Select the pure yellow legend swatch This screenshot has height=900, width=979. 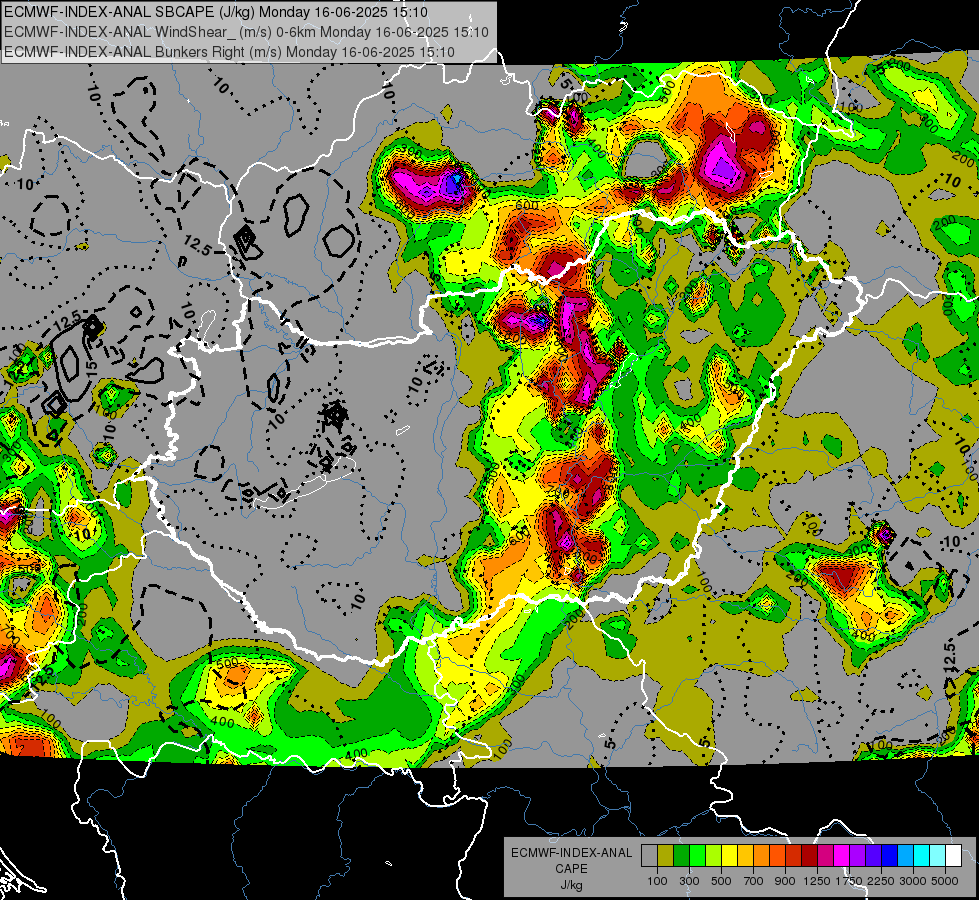coord(730,856)
